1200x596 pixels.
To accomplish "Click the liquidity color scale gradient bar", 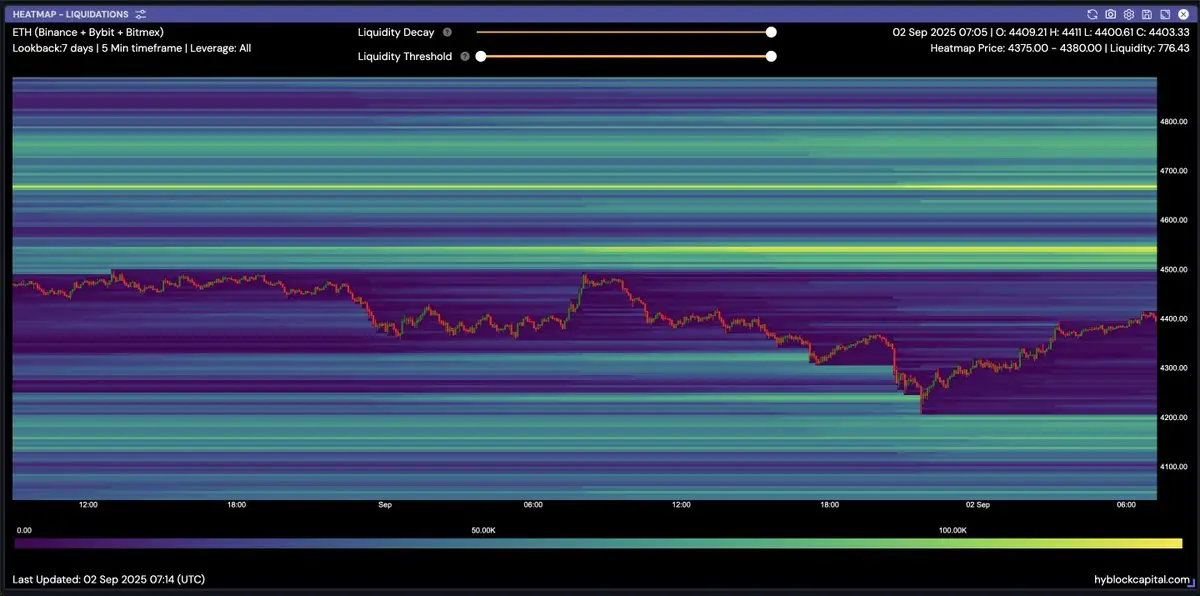I will [598, 543].
